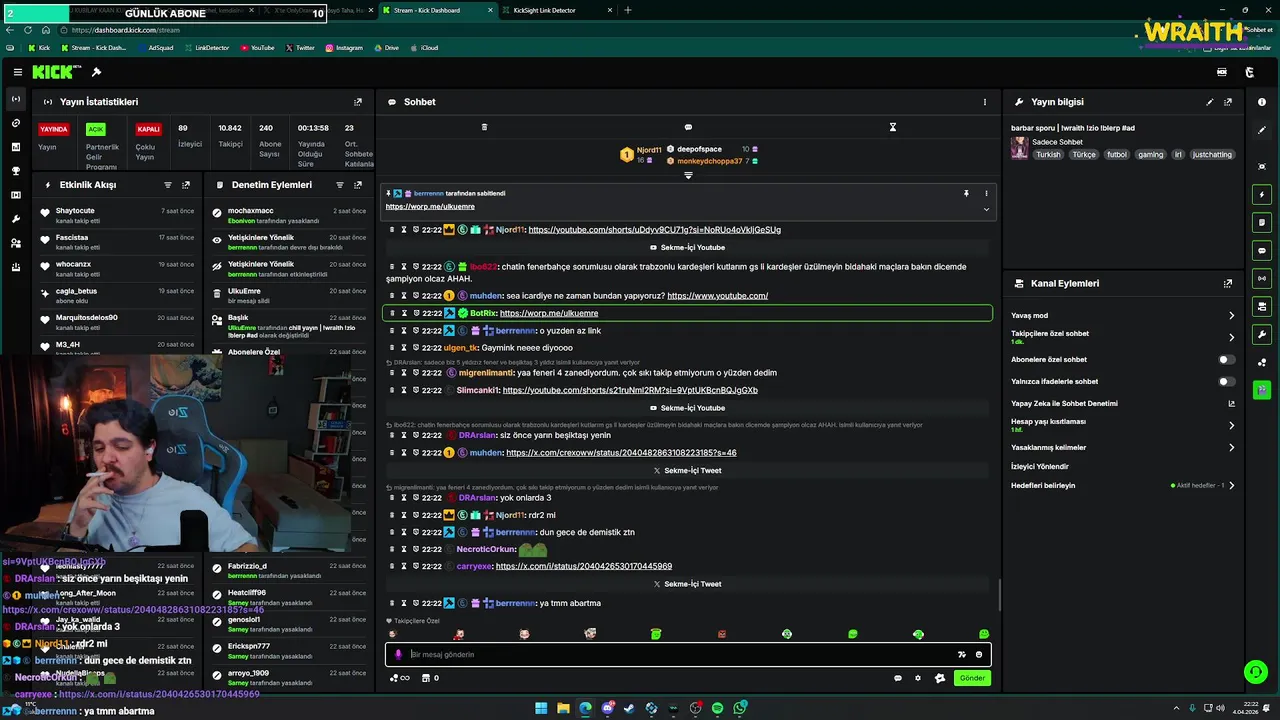Expand leaderboard with double arrow below gifters

pyautogui.click(x=688, y=175)
